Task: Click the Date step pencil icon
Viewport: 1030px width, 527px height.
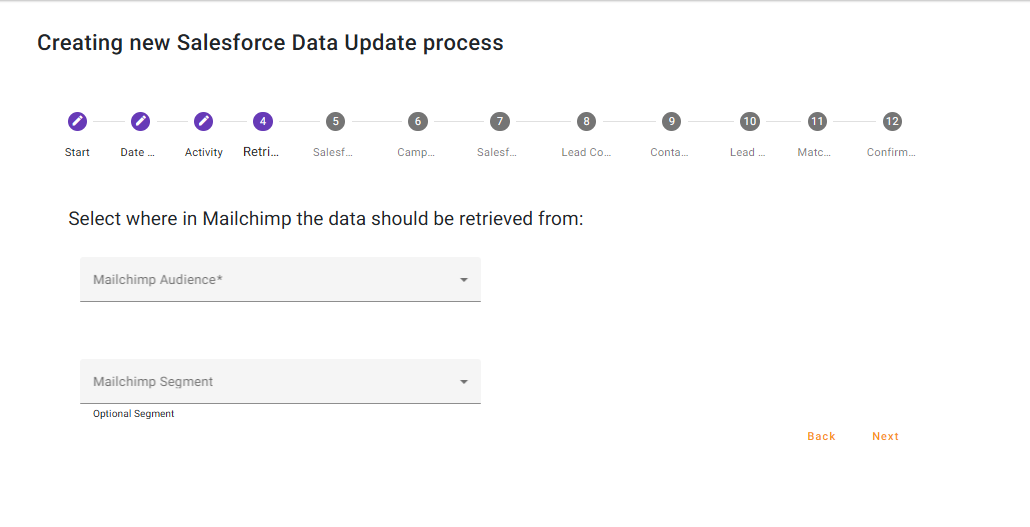Action: (x=140, y=121)
